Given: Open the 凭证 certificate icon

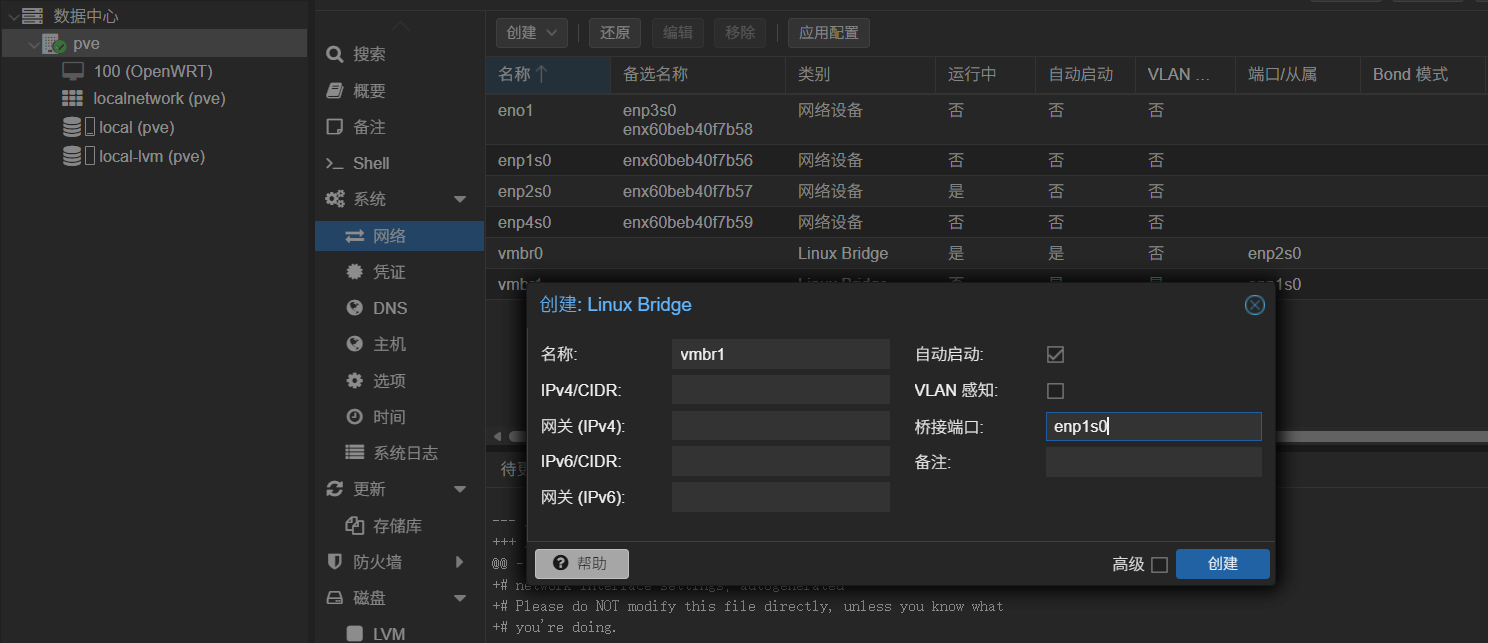Looking at the screenshot, I should point(354,272).
